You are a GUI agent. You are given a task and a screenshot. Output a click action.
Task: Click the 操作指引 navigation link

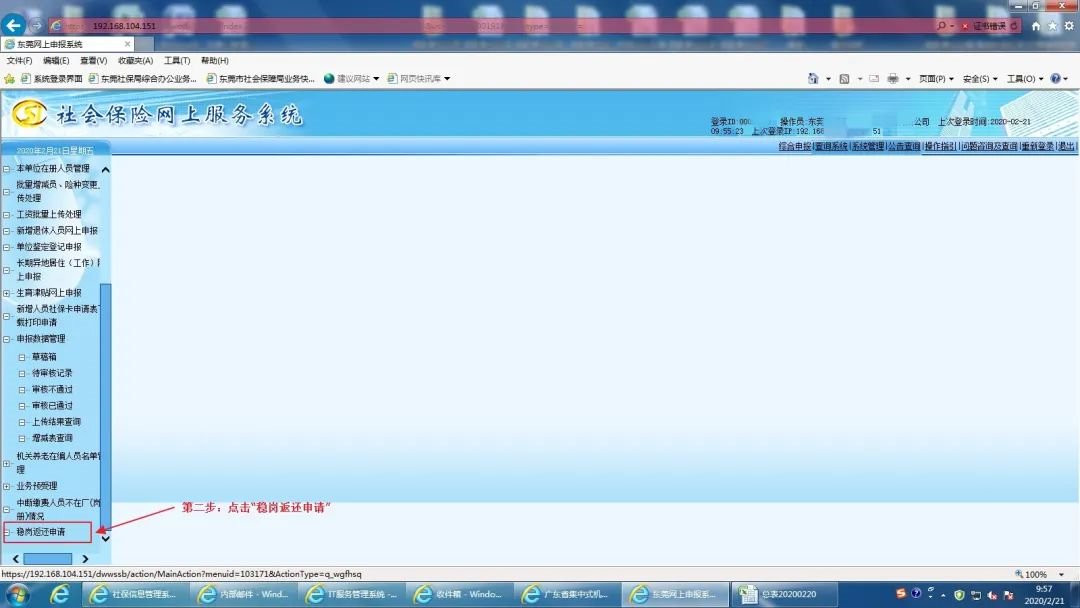[940, 146]
